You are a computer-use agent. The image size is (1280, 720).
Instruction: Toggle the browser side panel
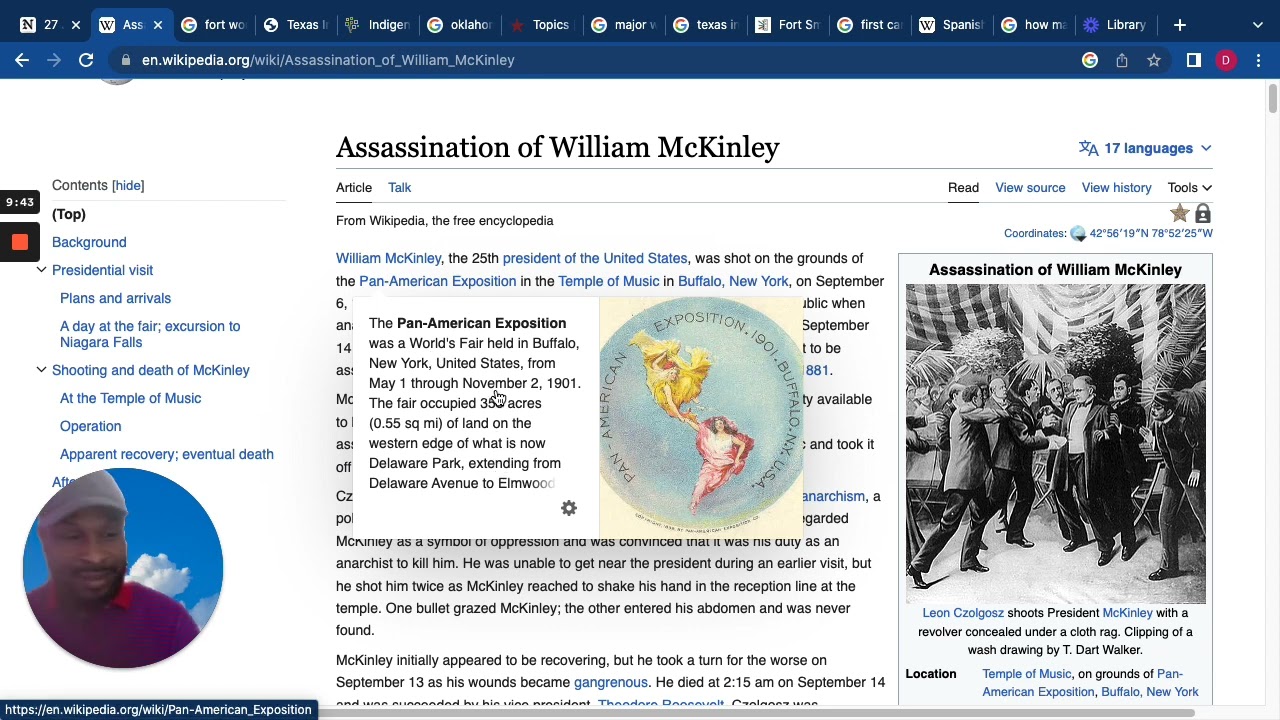[1194, 60]
